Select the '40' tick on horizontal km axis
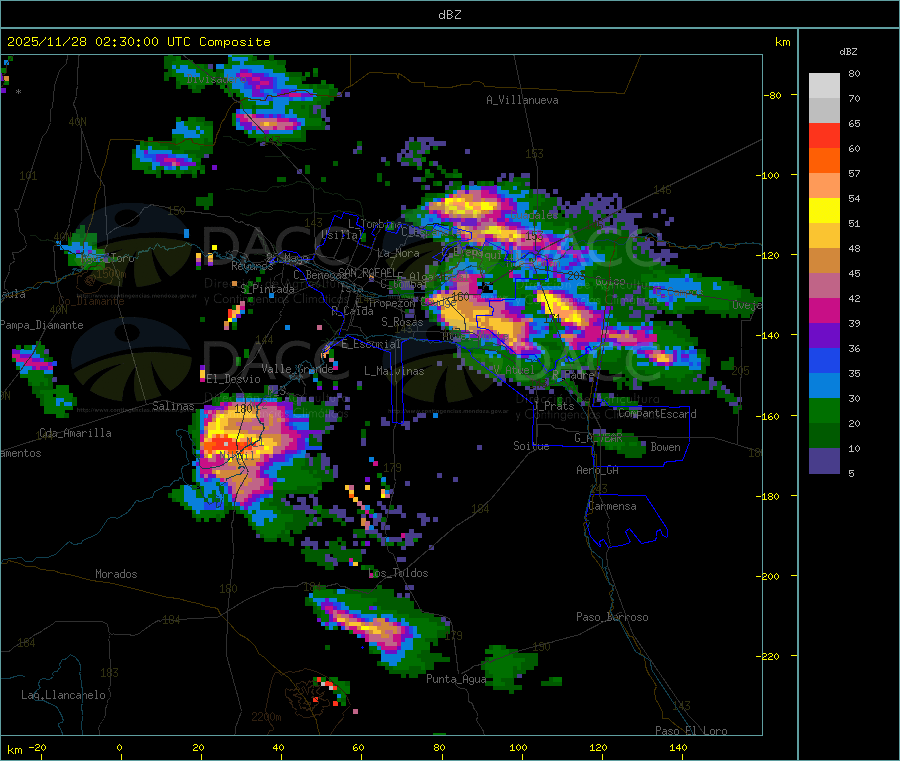The image size is (900, 761). 278,747
